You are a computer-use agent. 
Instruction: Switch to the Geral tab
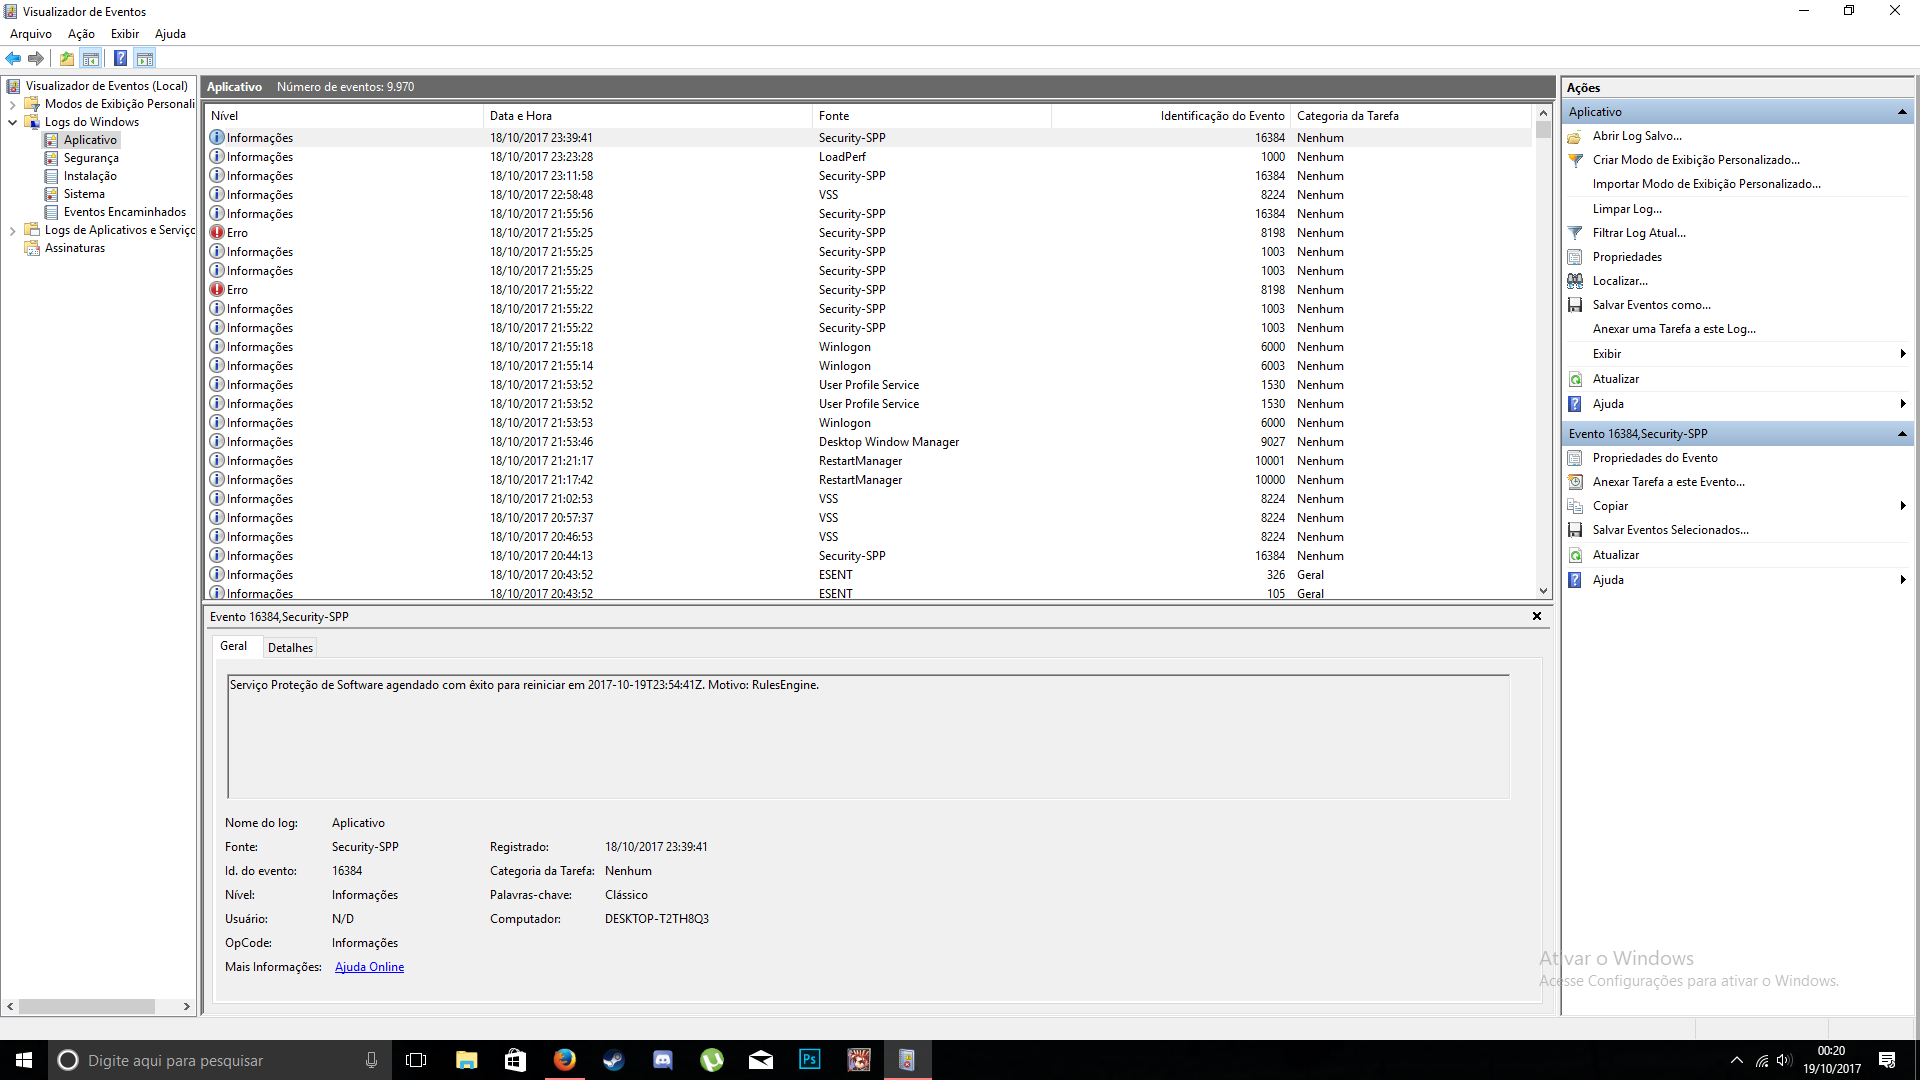coord(234,646)
